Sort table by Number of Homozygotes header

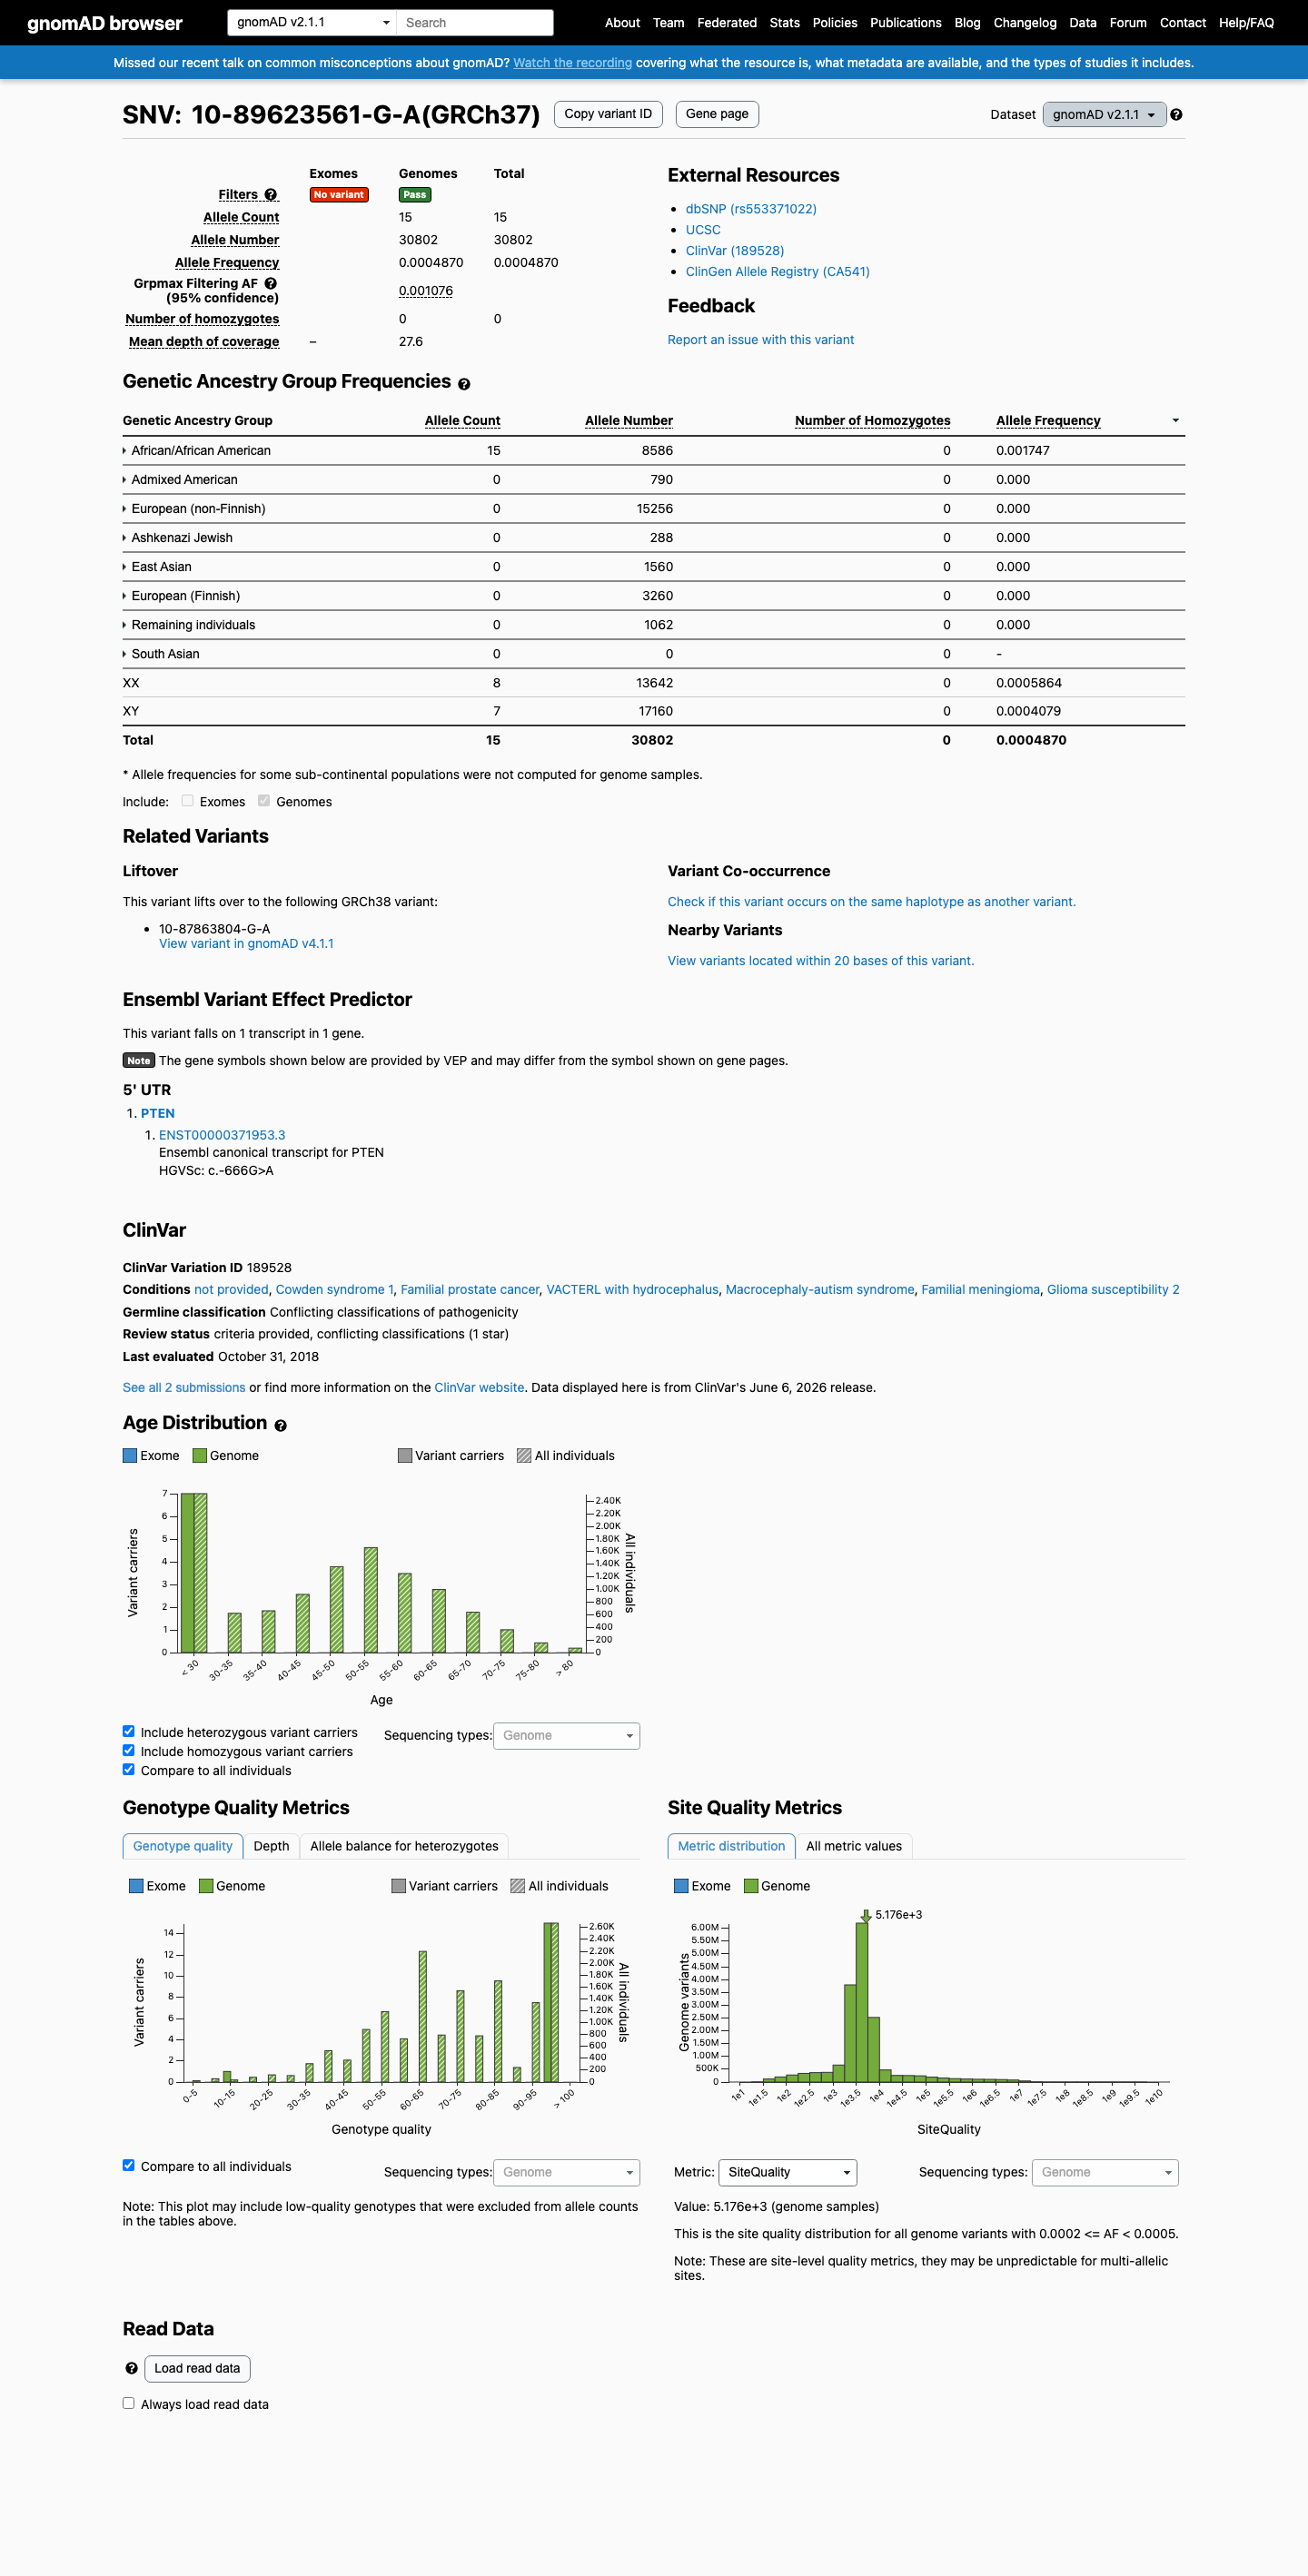click(872, 421)
